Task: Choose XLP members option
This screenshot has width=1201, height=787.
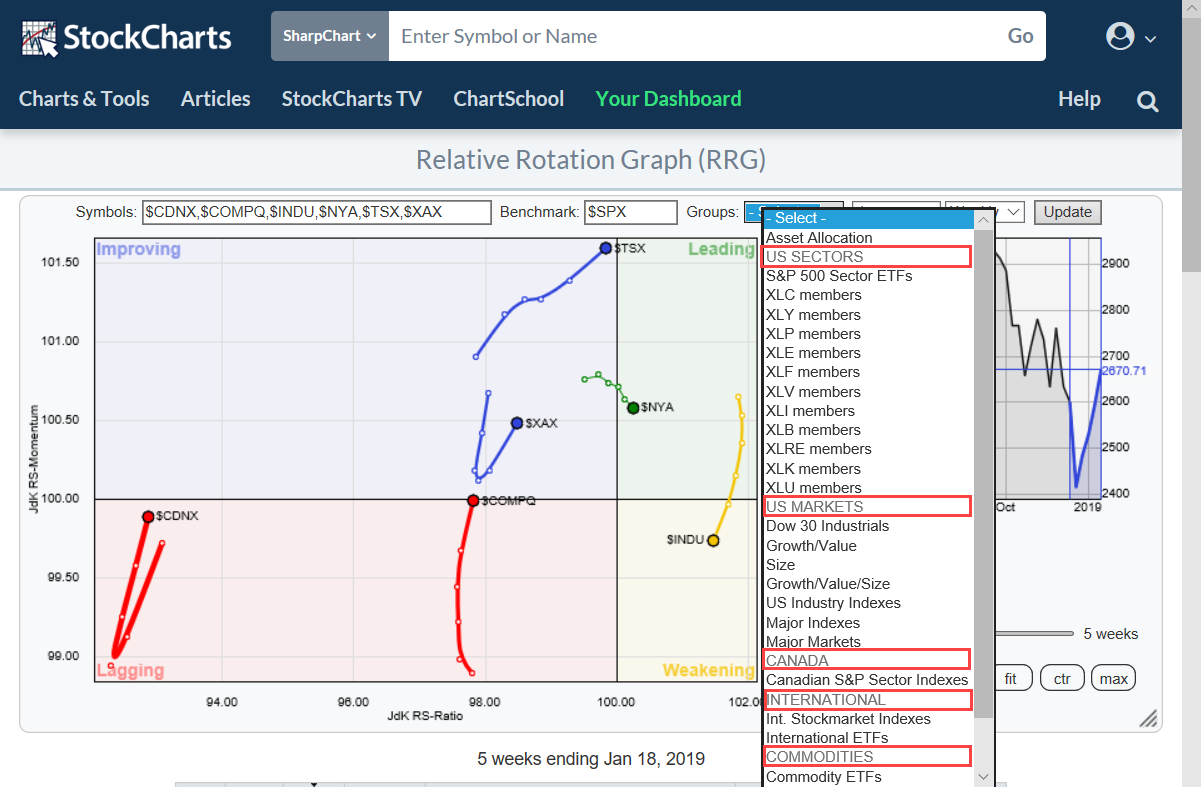Action: (x=867, y=334)
